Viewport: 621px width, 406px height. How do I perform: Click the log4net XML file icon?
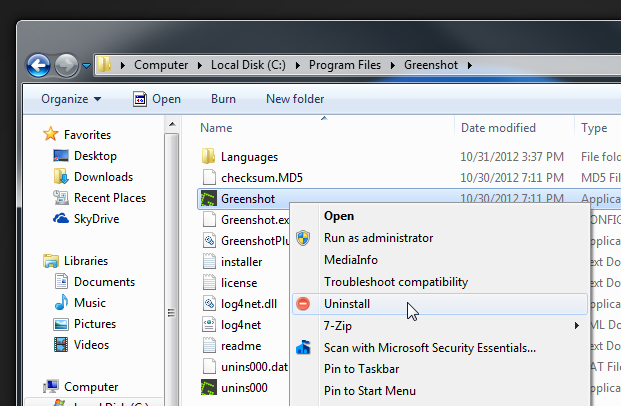click(x=209, y=324)
